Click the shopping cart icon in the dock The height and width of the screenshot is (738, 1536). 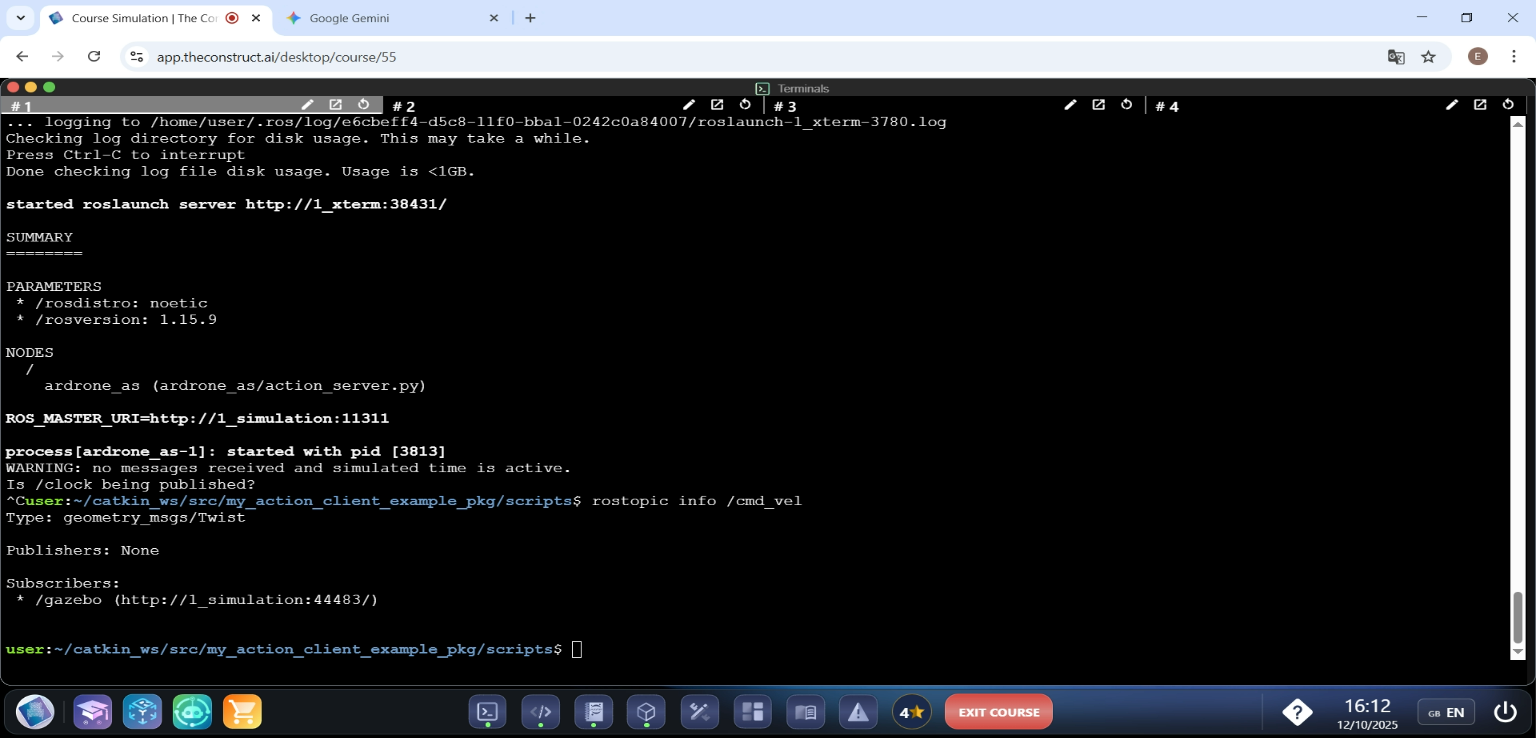click(x=241, y=712)
